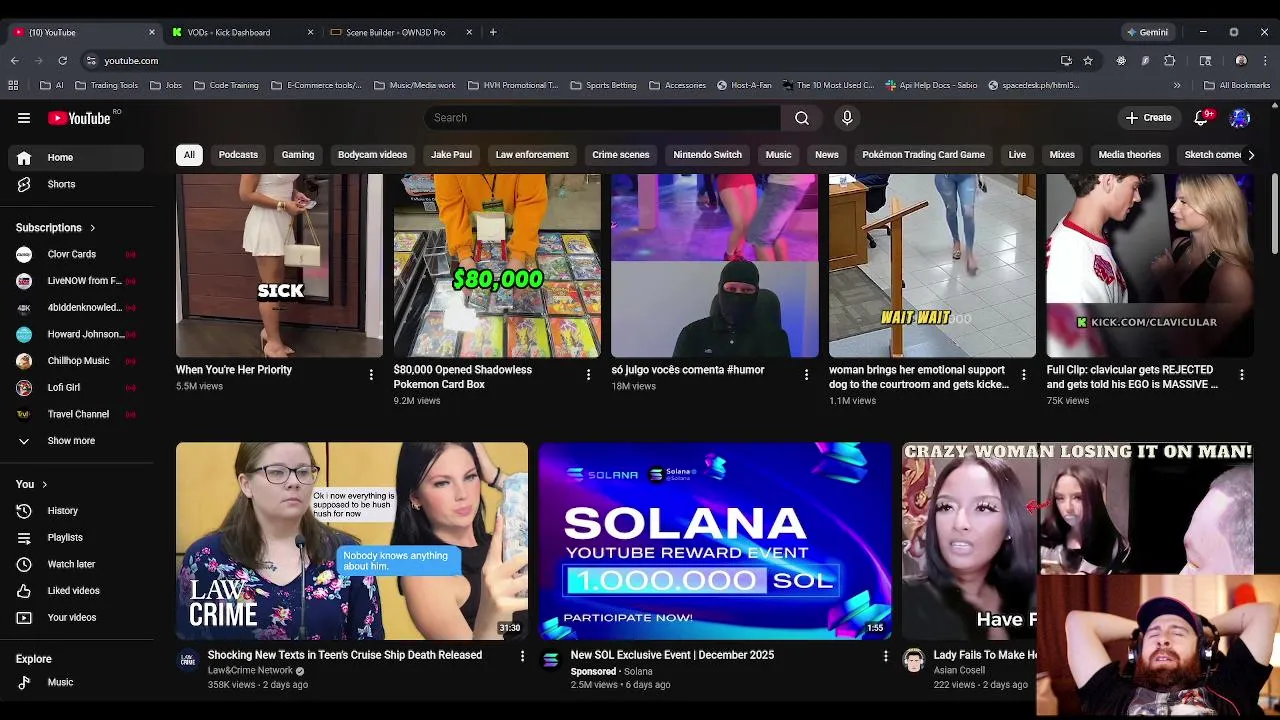Open All Bookmarks folder
1280x720 pixels.
point(1237,85)
